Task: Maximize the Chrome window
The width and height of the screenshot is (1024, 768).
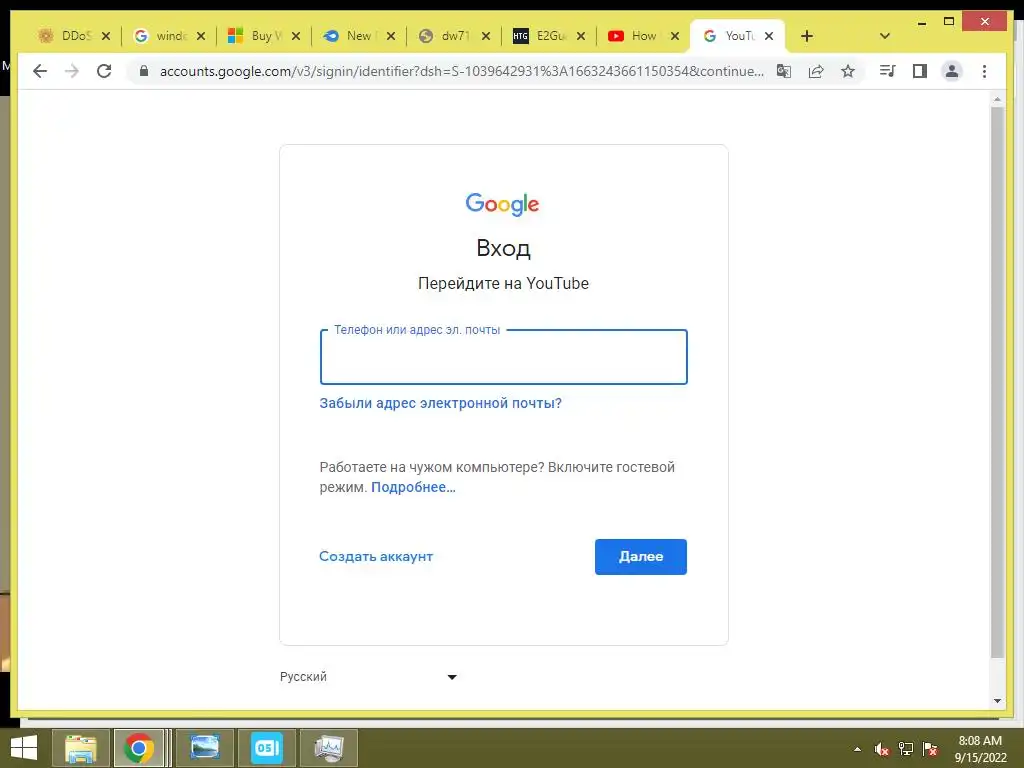Action: (949, 22)
